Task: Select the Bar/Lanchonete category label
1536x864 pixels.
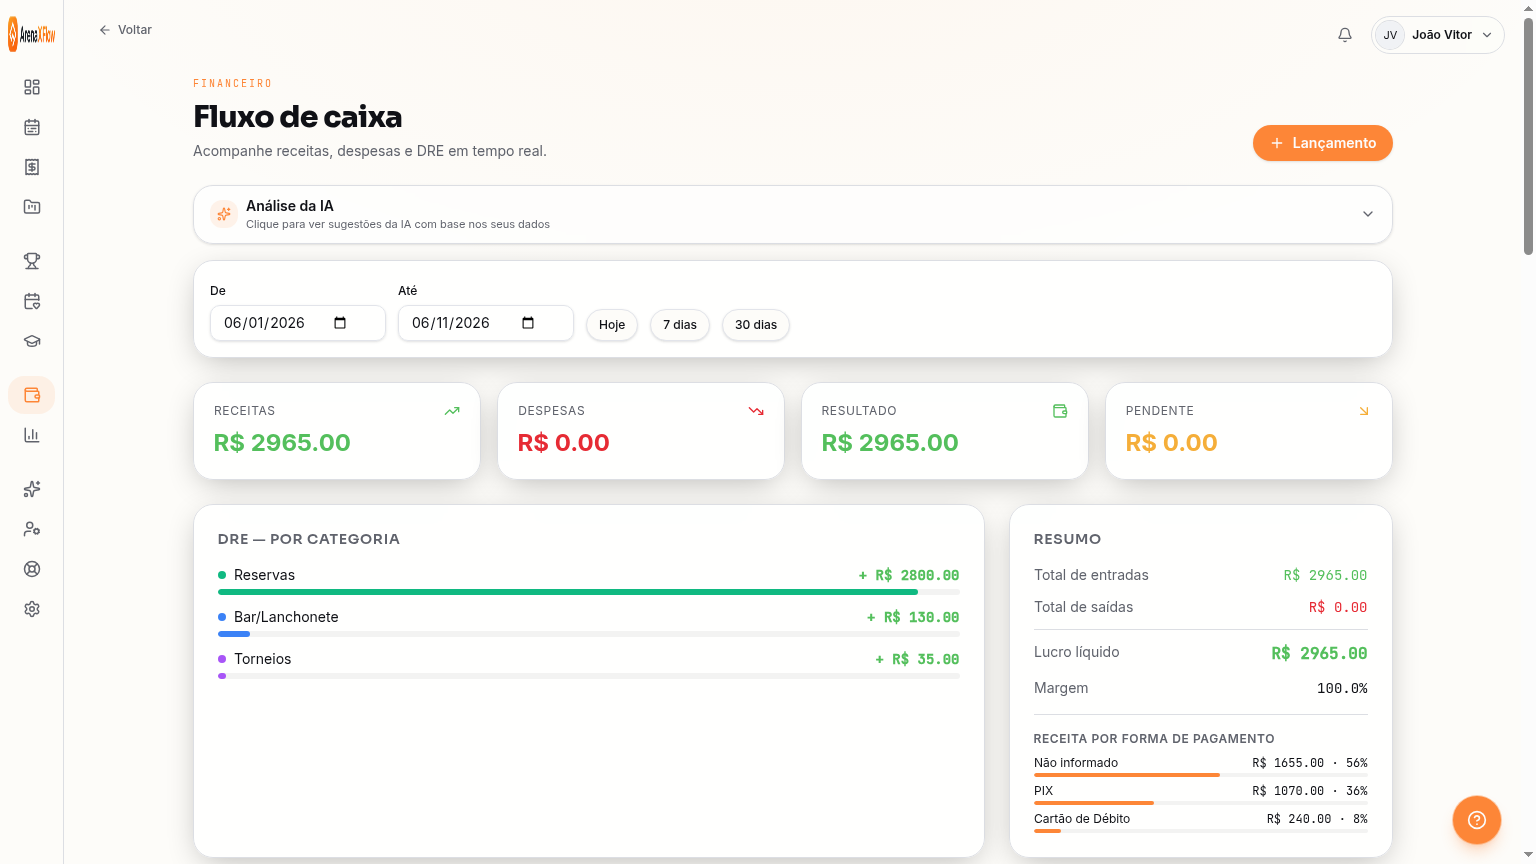Action: point(286,617)
